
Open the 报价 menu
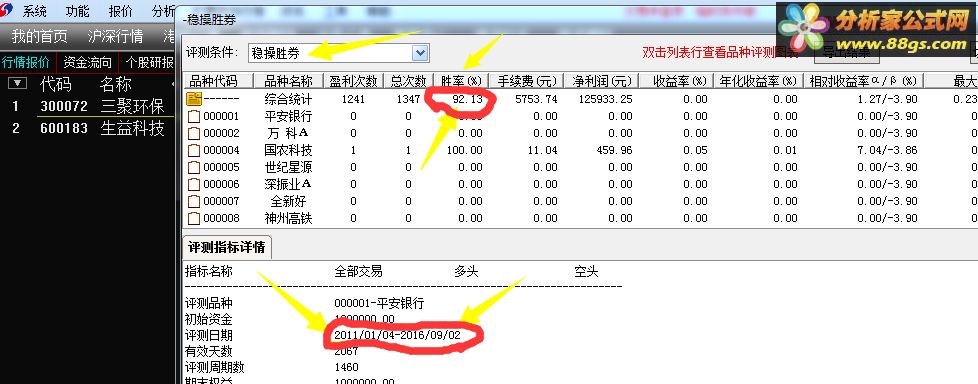pos(120,11)
